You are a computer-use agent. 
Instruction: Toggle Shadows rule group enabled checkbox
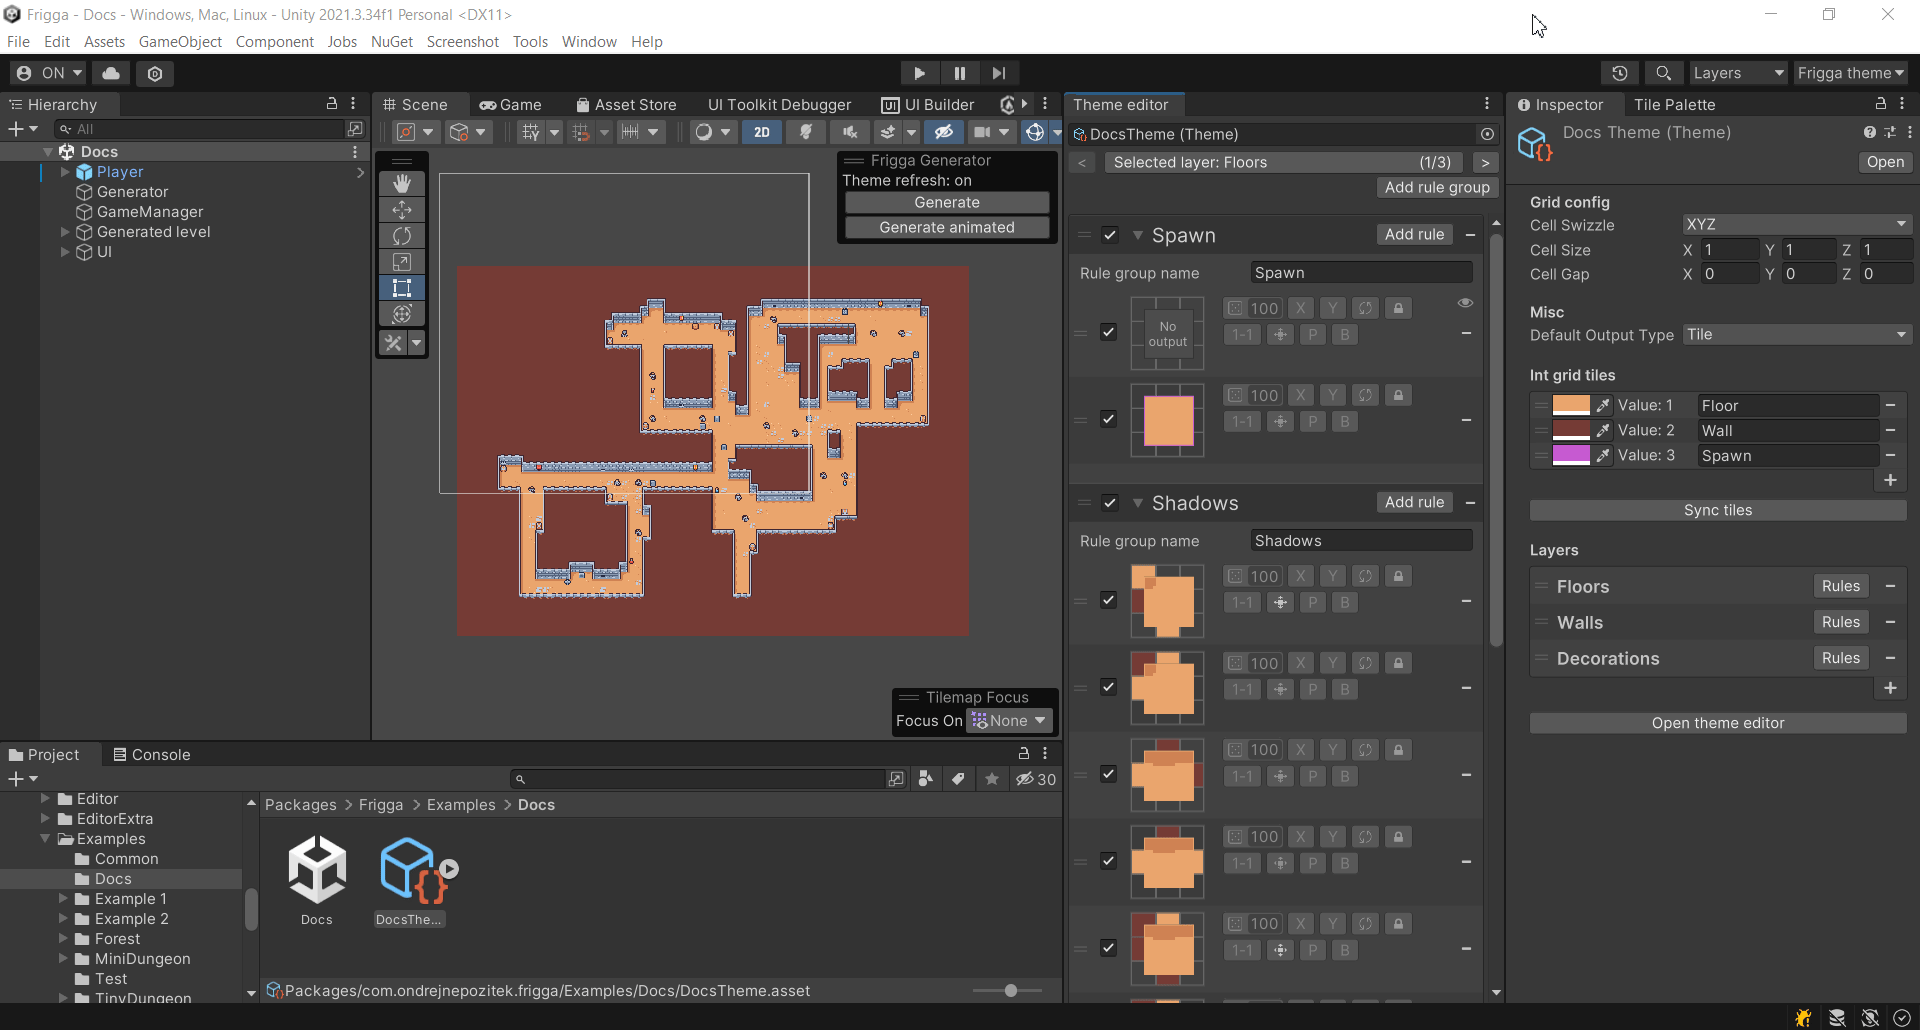click(1109, 503)
